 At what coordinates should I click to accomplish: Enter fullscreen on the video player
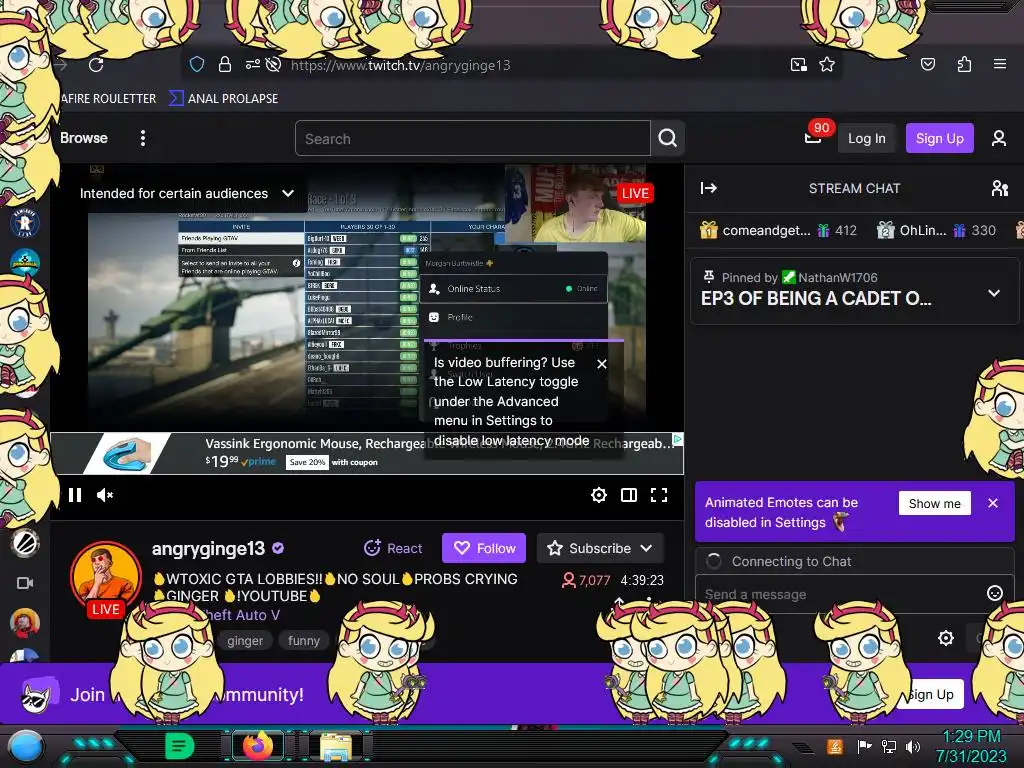(659, 495)
